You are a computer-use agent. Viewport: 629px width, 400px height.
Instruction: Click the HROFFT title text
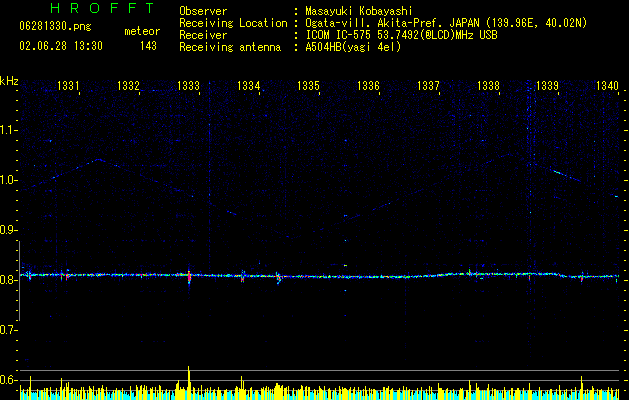pyautogui.click(x=103, y=8)
